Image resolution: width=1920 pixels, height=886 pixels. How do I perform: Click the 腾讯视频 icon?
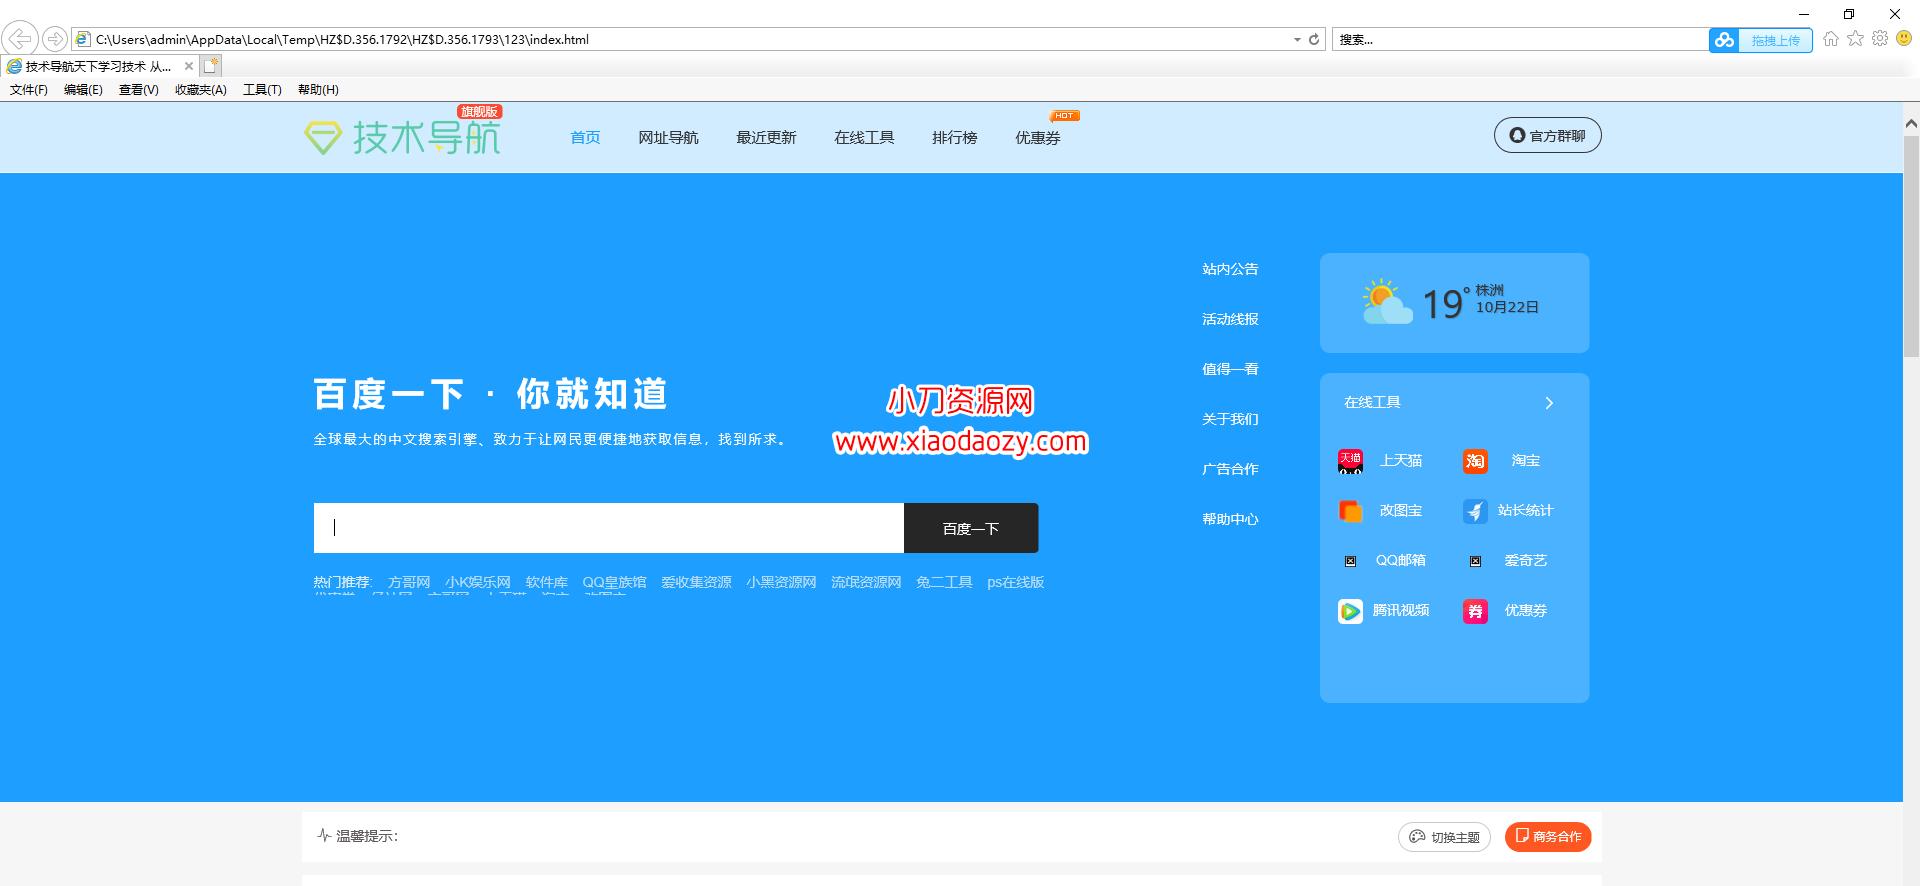1350,611
